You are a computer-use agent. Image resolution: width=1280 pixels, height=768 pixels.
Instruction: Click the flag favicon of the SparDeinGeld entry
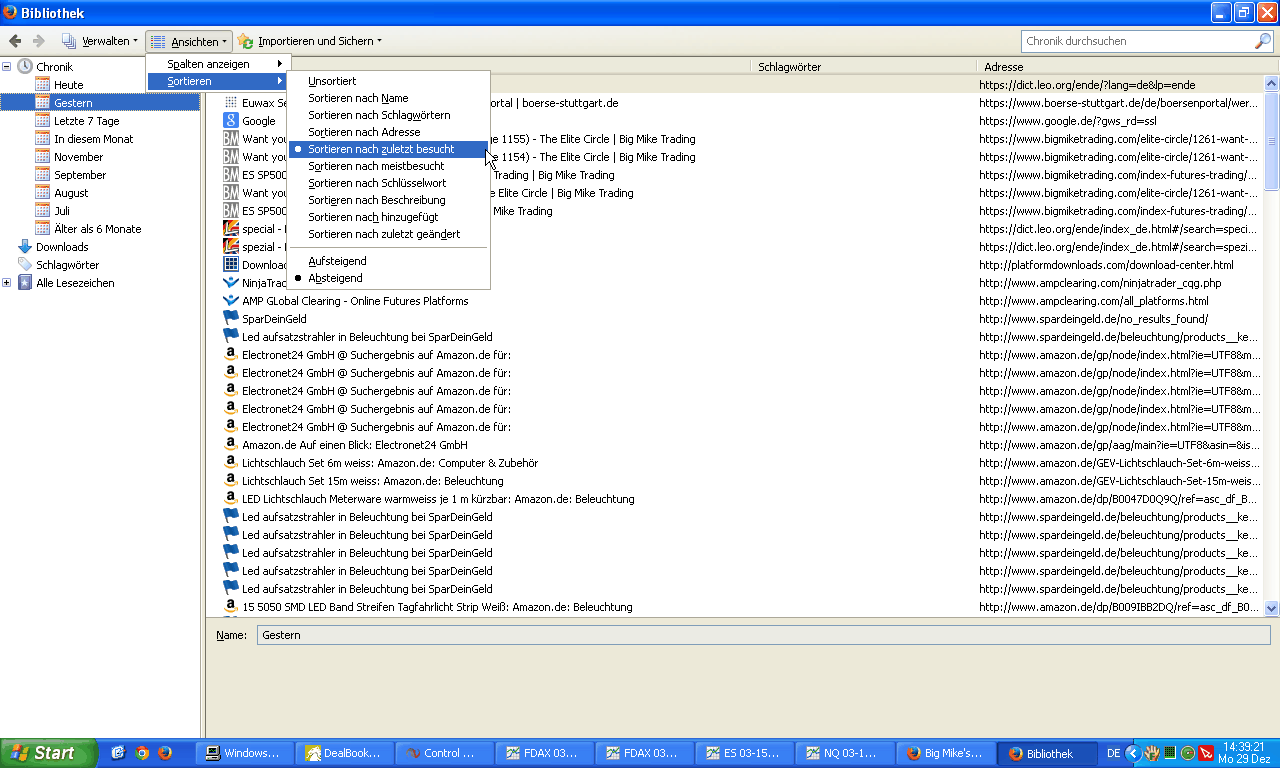click(x=231, y=319)
